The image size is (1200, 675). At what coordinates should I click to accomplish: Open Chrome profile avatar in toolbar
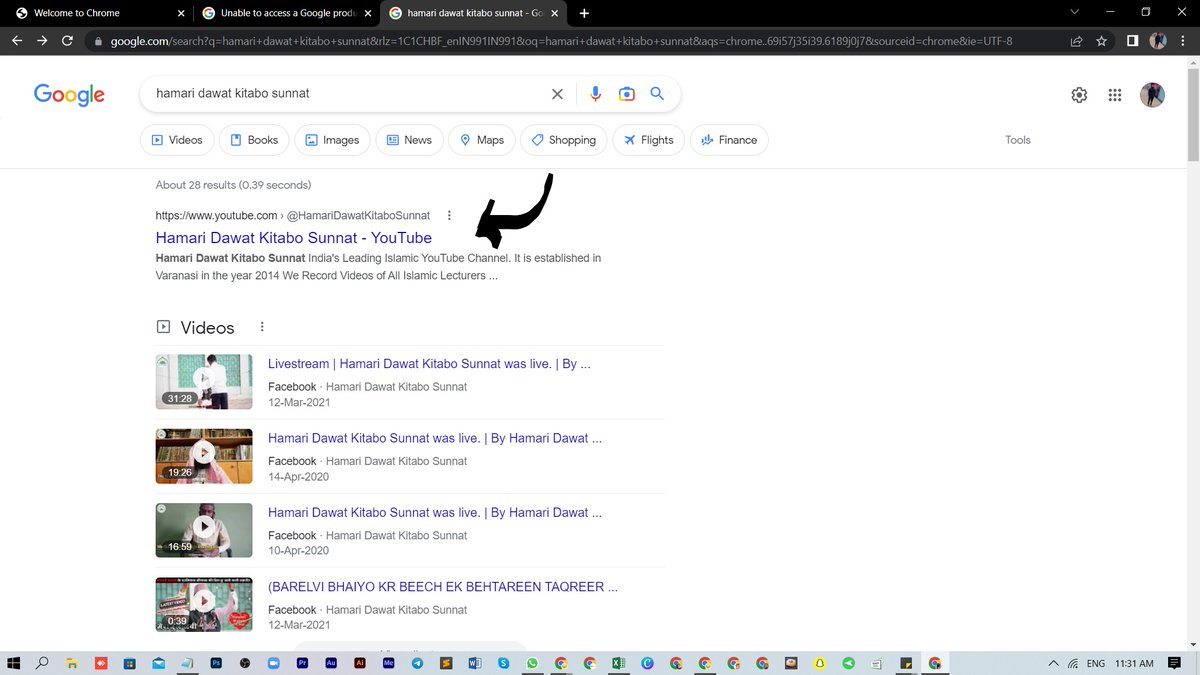coord(1158,41)
